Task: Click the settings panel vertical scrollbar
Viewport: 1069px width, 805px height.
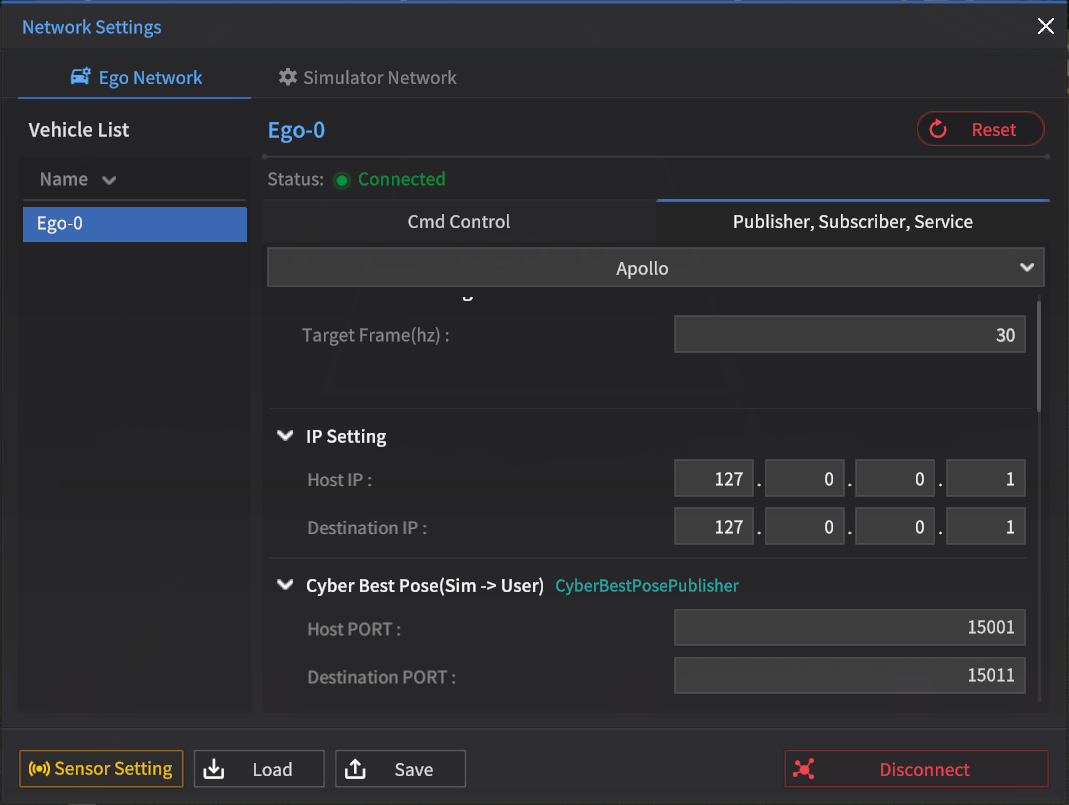Action: point(1039,355)
